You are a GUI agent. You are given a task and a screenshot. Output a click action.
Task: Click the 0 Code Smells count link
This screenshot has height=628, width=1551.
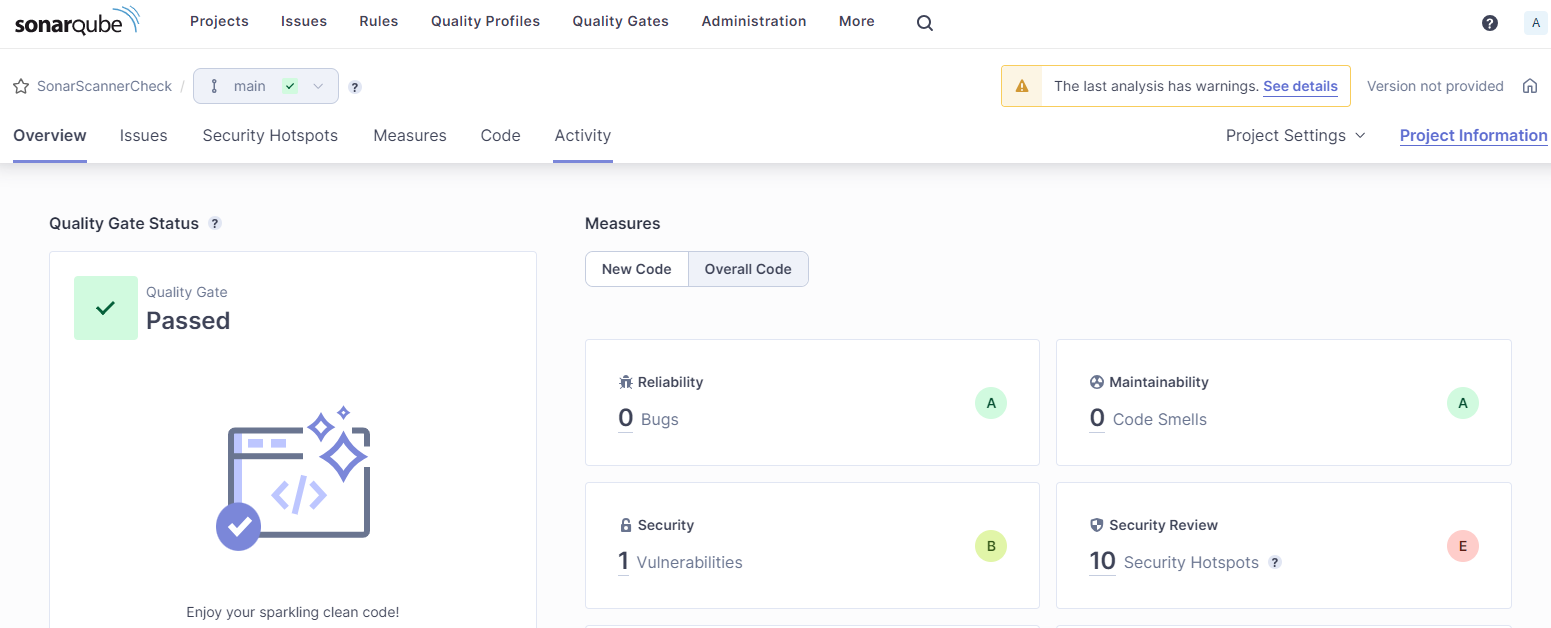click(1097, 418)
